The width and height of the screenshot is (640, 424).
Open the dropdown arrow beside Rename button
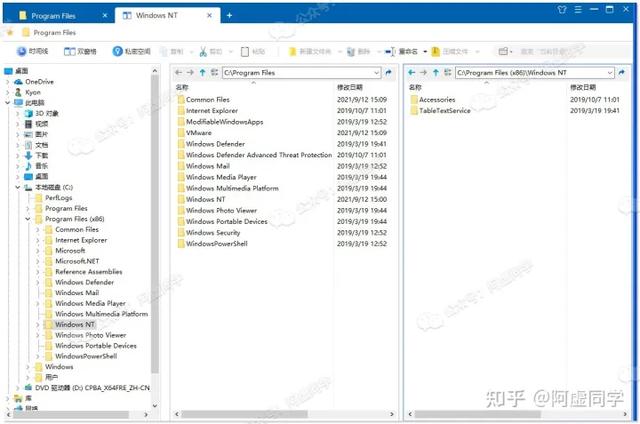tap(425, 52)
